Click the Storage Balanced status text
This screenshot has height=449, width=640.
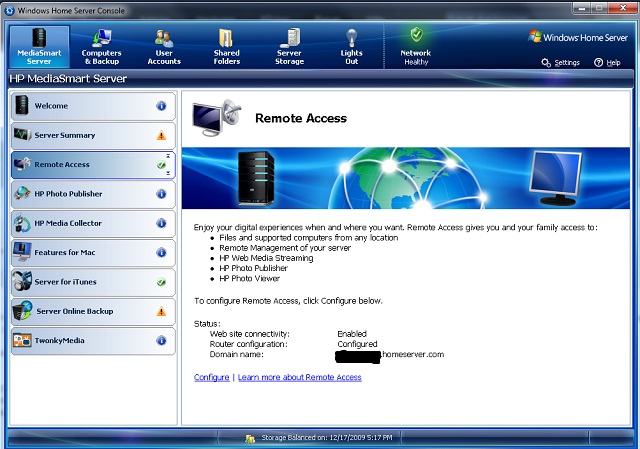327,438
